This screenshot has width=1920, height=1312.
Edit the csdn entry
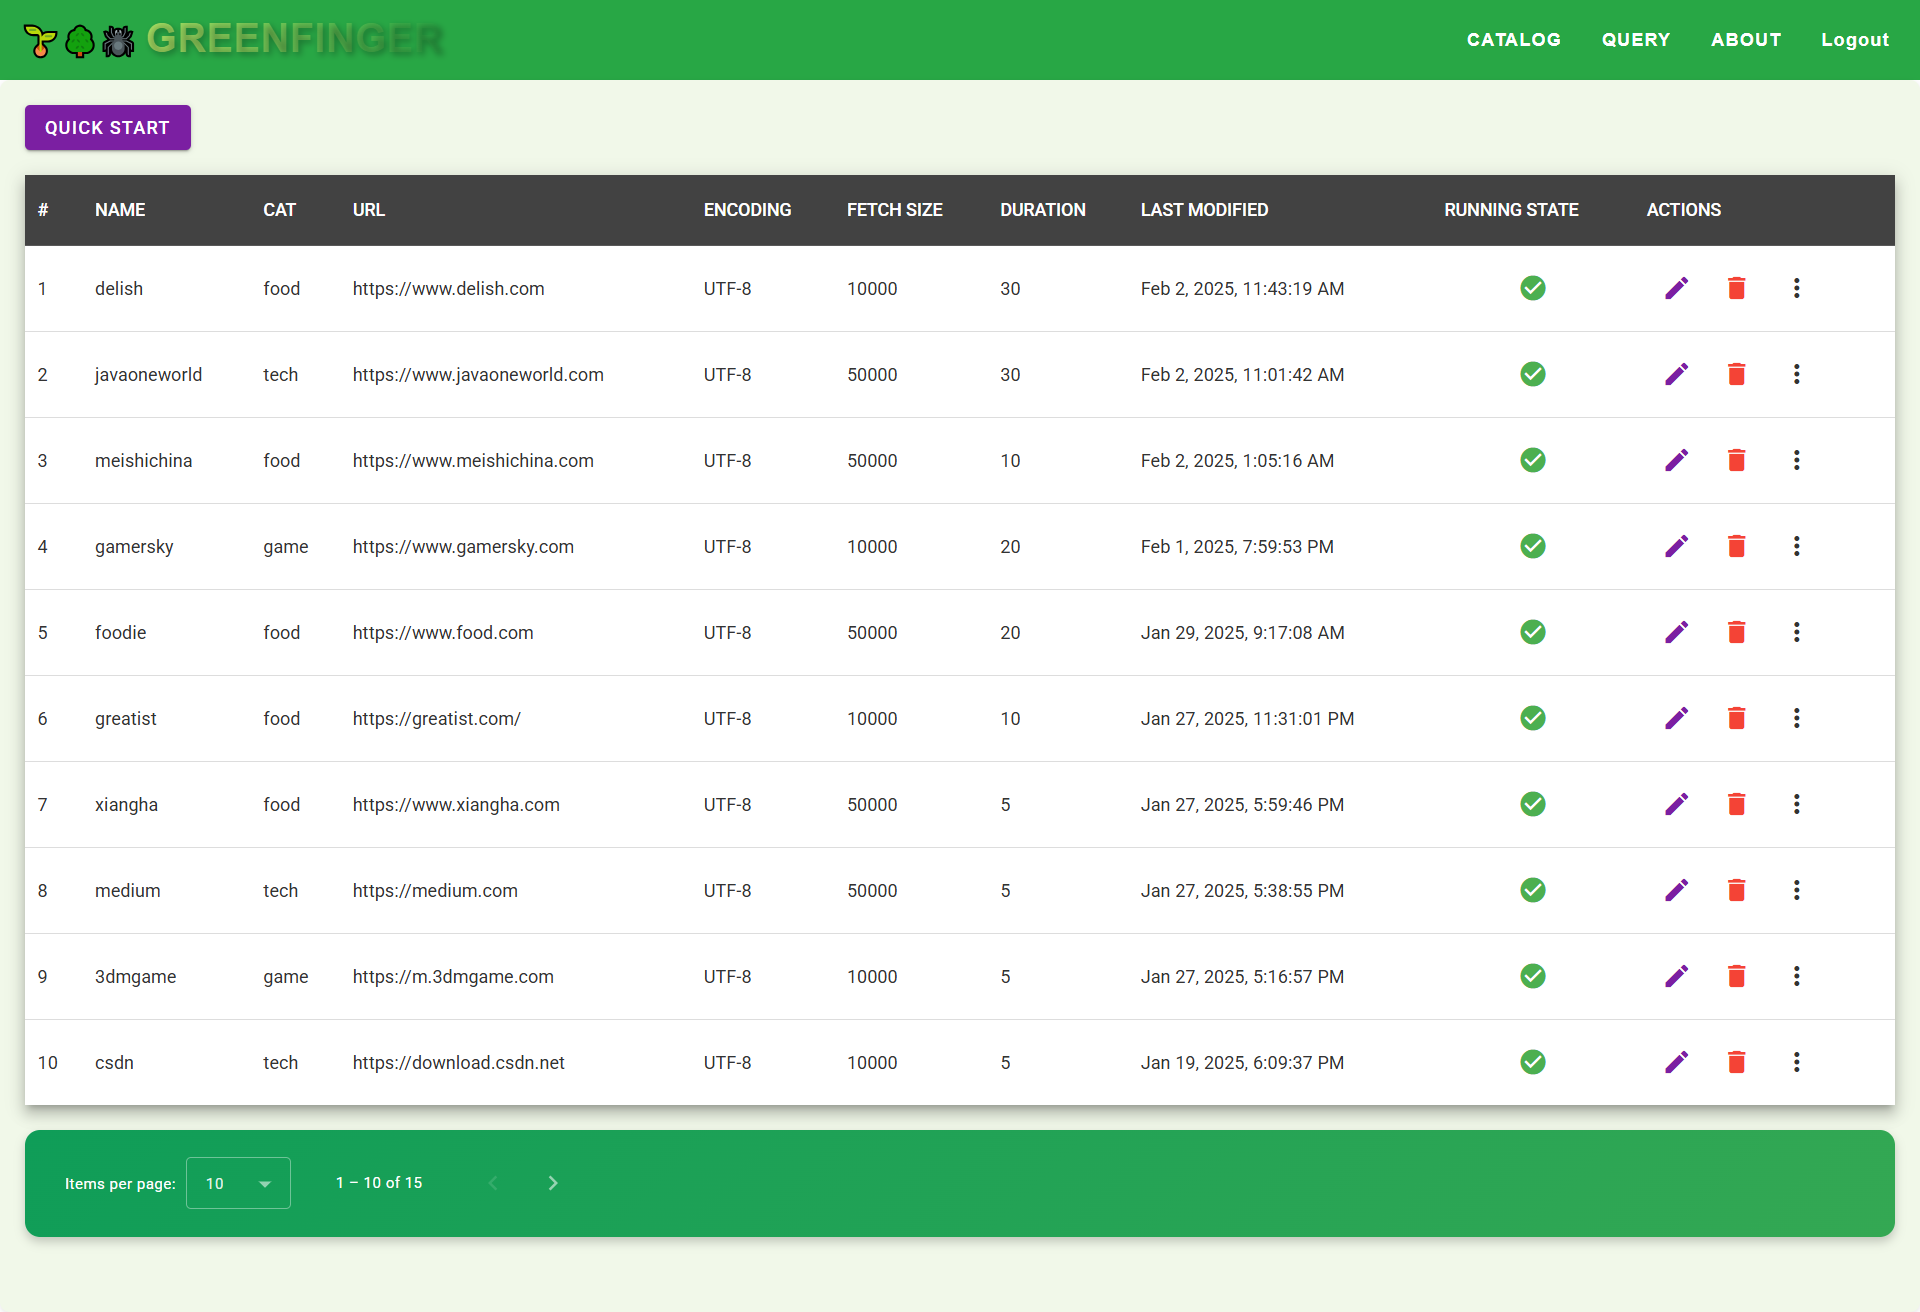[x=1677, y=1062]
